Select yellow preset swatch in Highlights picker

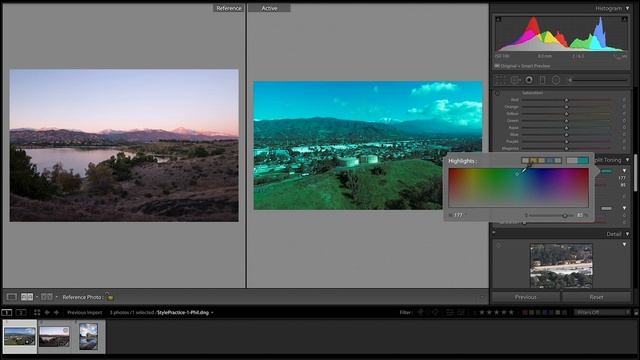coord(533,160)
